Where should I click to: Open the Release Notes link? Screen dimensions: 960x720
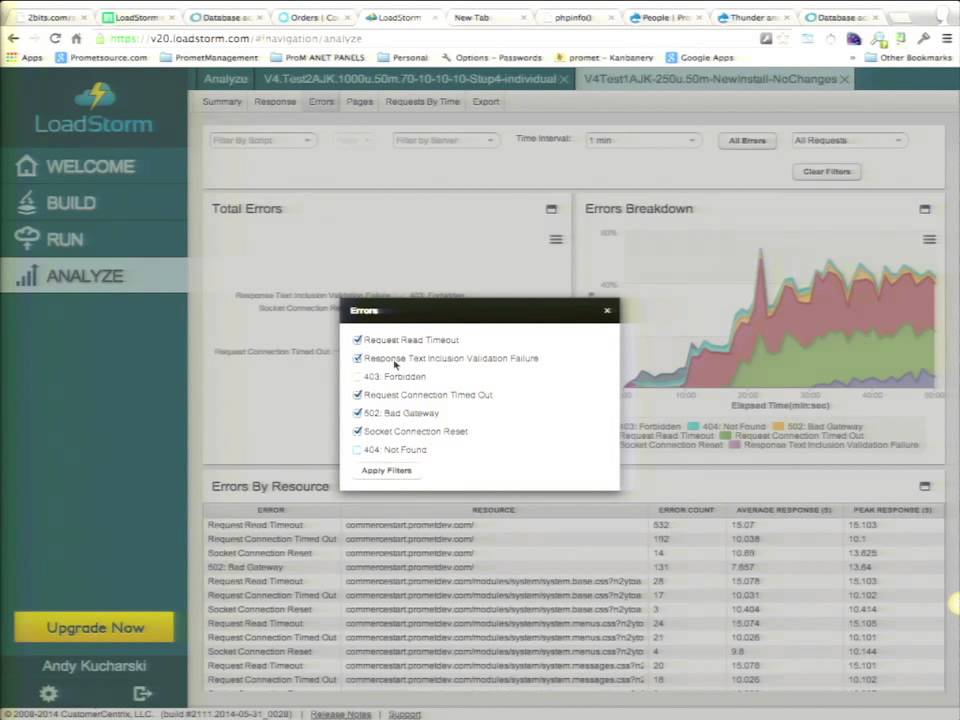(340, 714)
